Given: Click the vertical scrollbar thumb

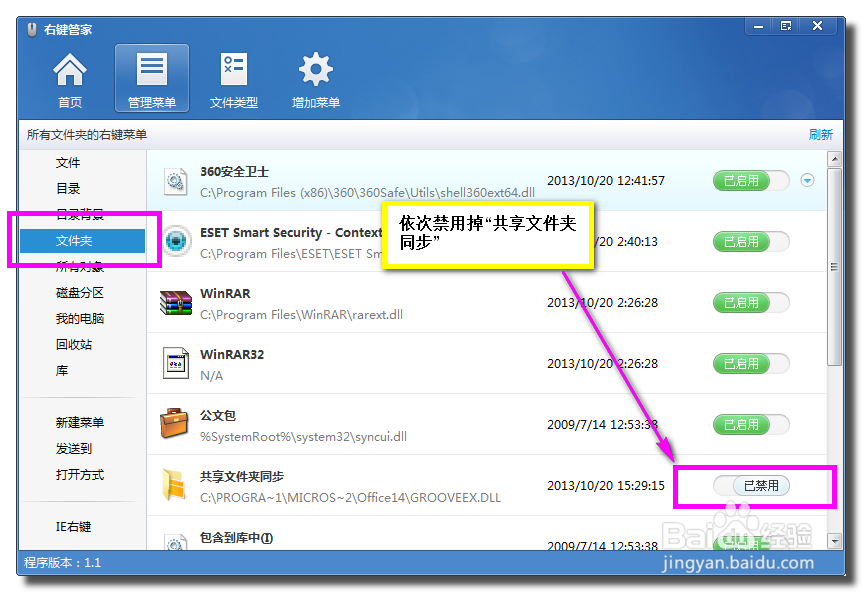Looking at the screenshot, I should (x=834, y=267).
